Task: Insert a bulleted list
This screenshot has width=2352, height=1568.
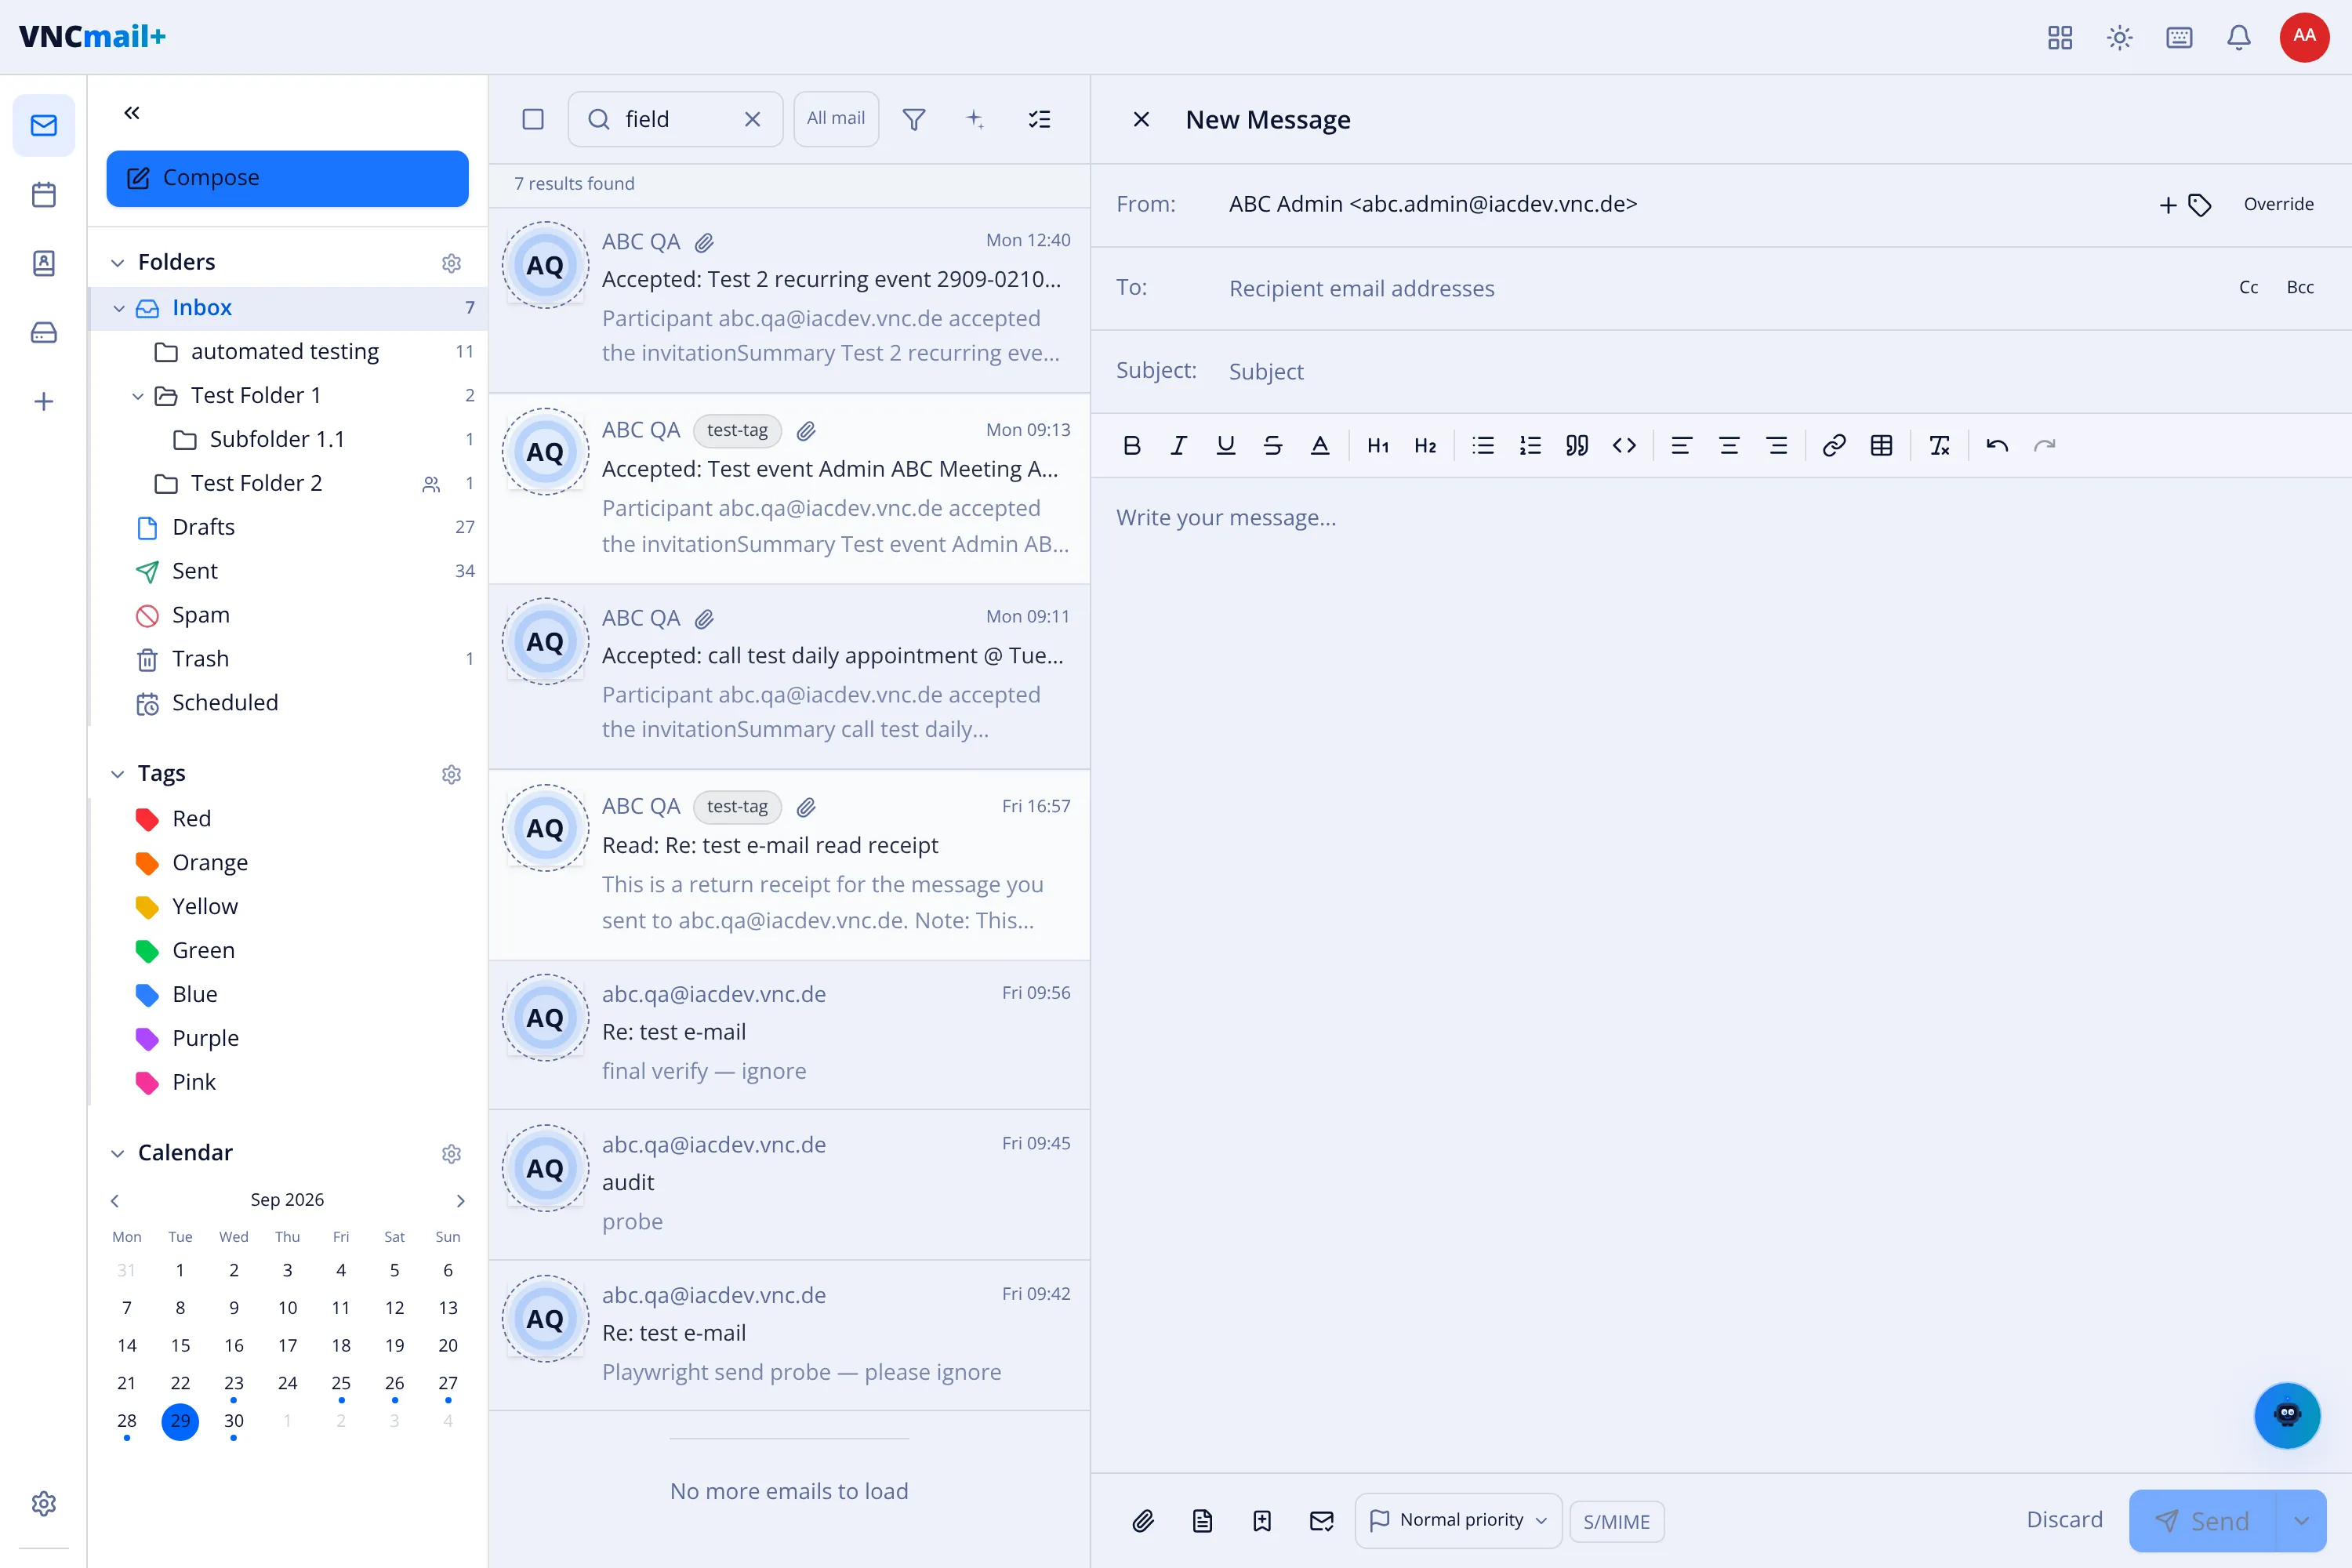Action: (1483, 446)
